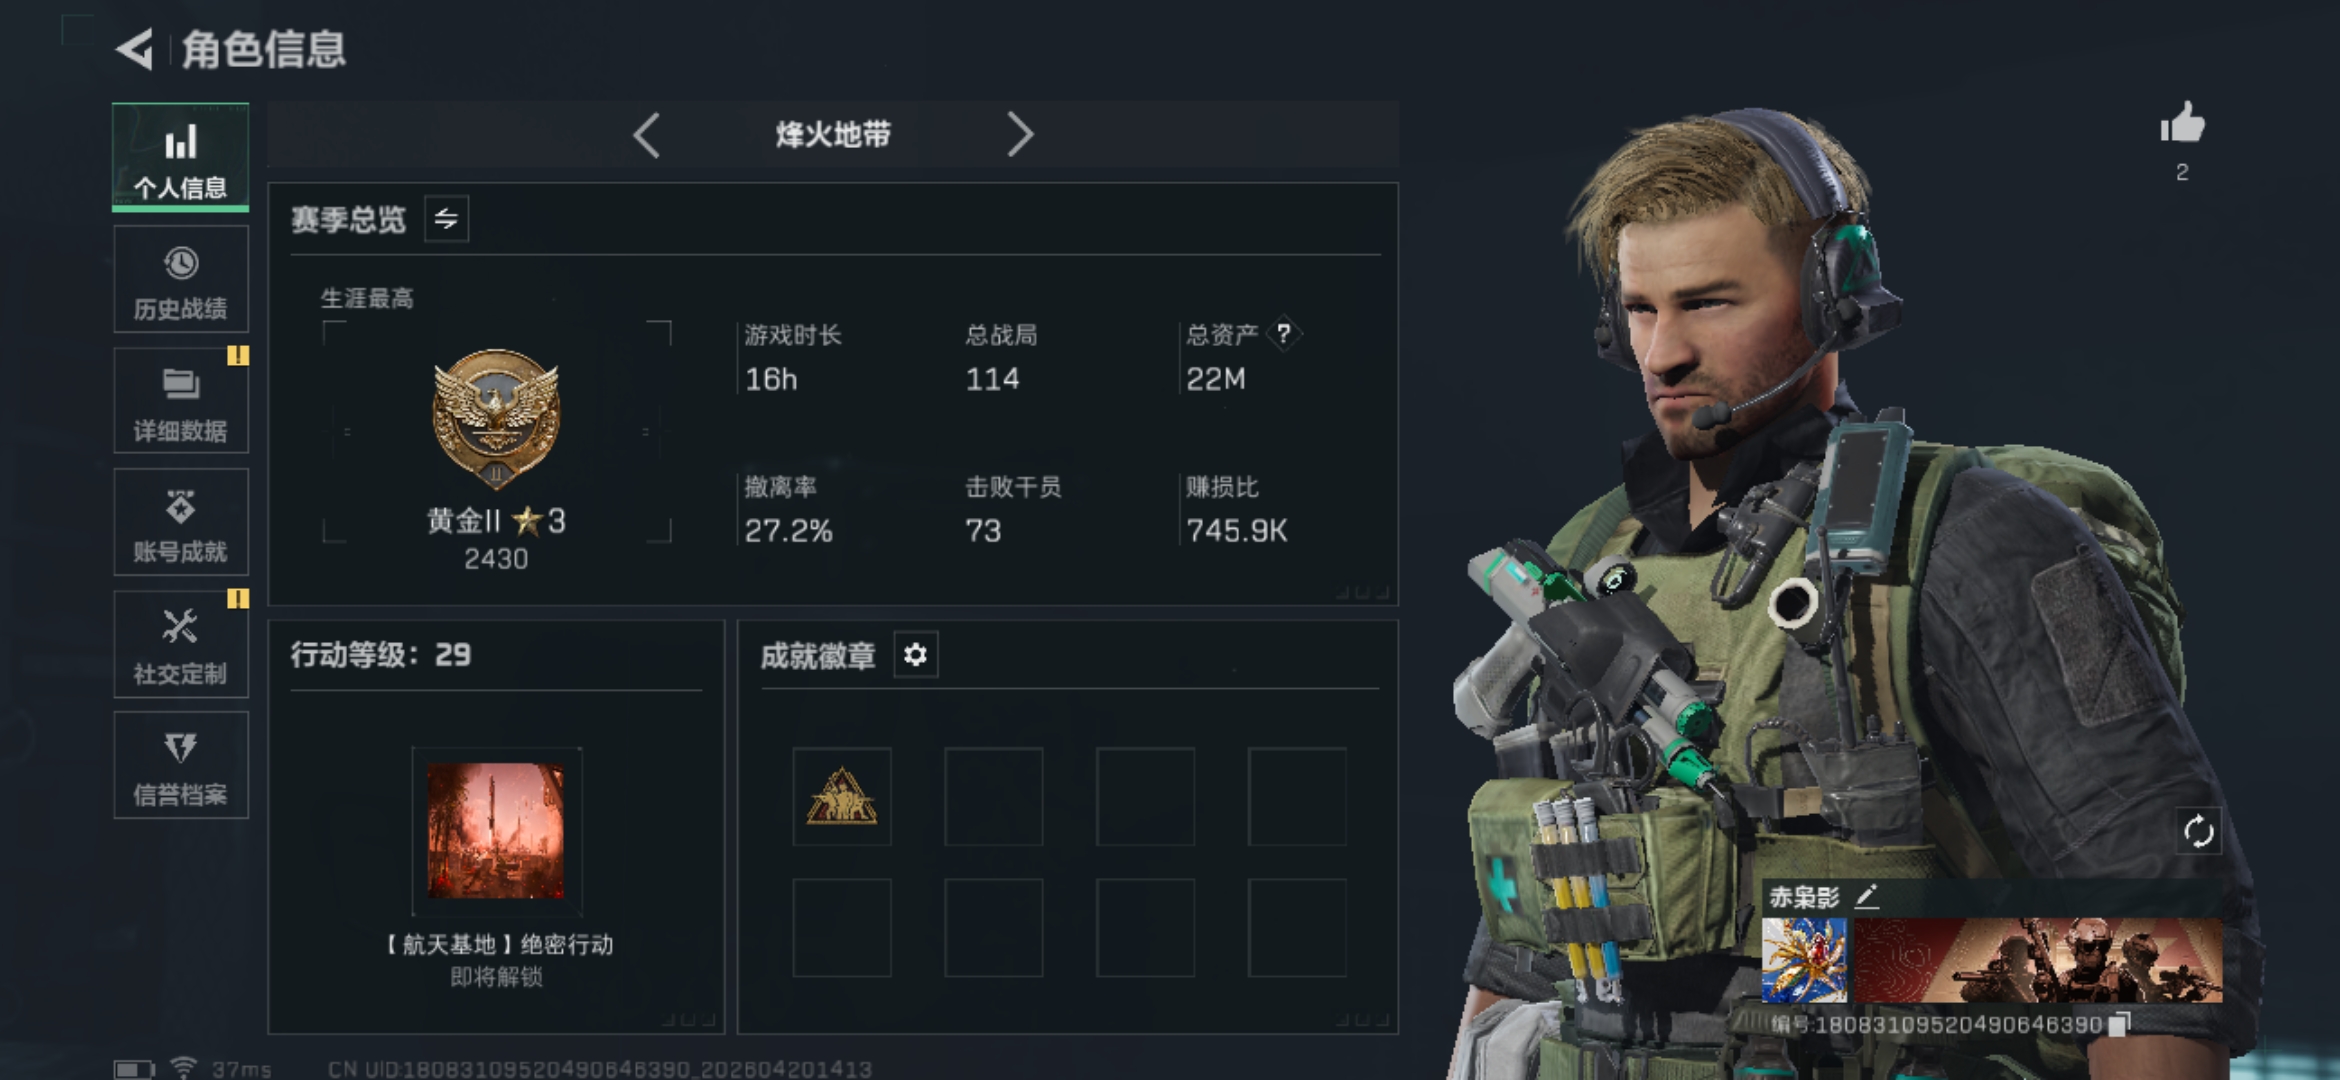Click the 航天基地 绝密行动 unlock thumbnail
This screenshot has width=2340, height=1080.
pos(496,831)
